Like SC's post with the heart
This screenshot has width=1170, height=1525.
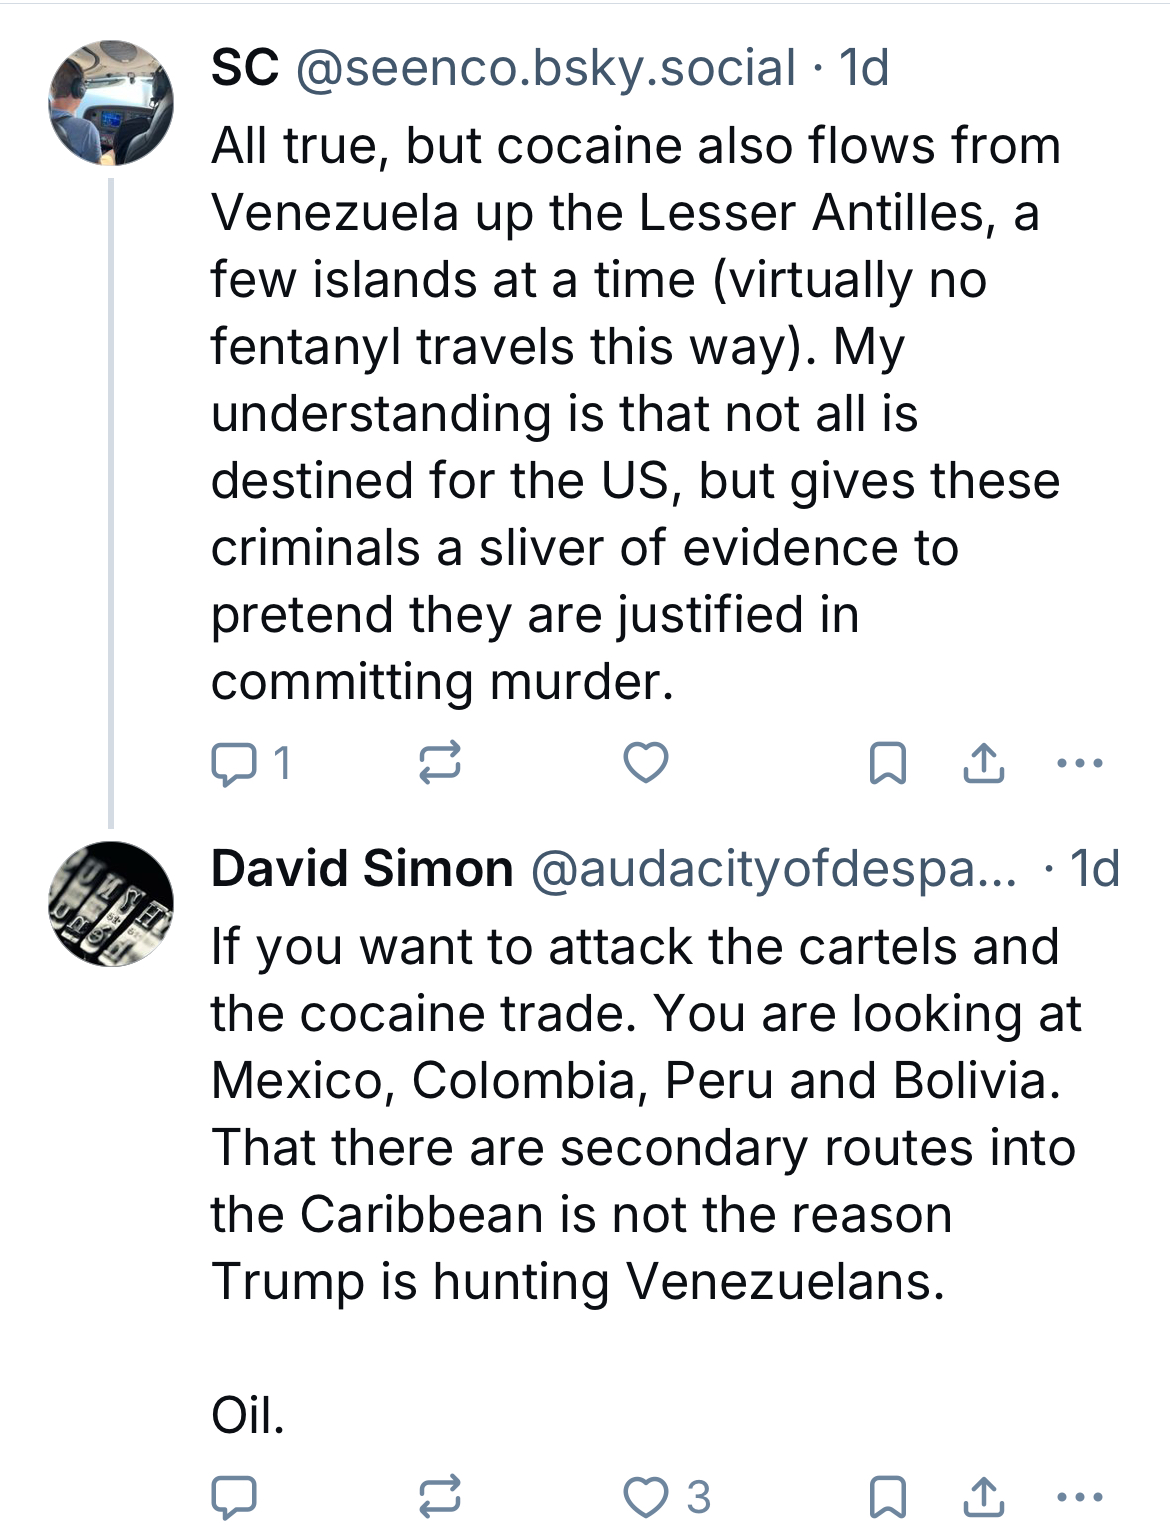click(646, 764)
